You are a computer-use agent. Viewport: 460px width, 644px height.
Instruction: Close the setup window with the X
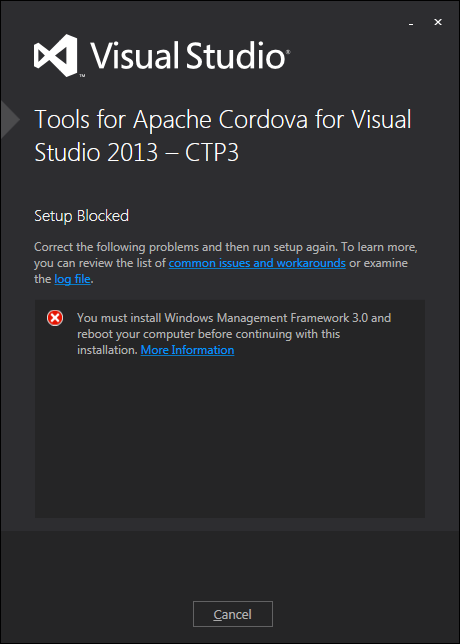click(x=438, y=22)
